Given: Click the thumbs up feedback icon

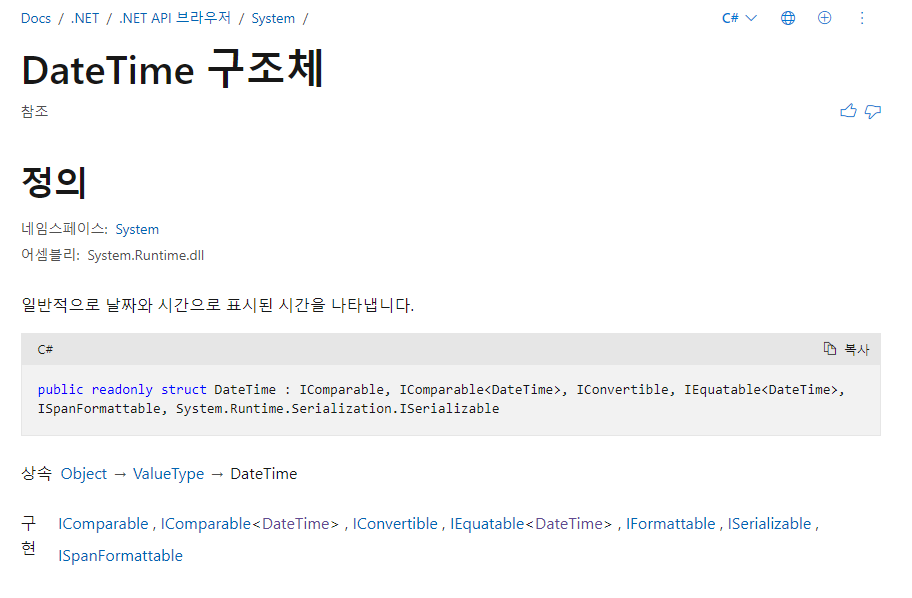Looking at the screenshot, I should [848, 111].
